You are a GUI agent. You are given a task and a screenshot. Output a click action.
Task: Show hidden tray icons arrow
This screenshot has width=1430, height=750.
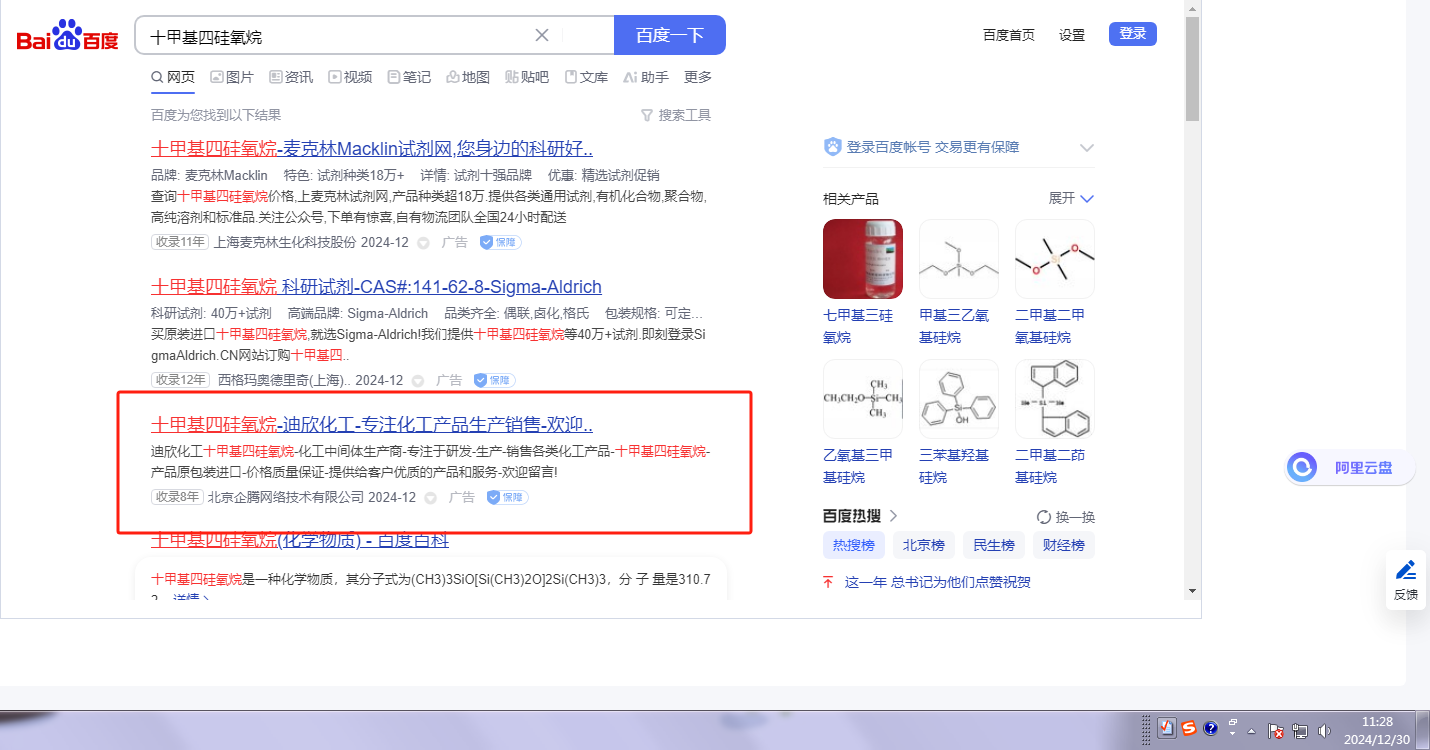(x=1251, y=731)
